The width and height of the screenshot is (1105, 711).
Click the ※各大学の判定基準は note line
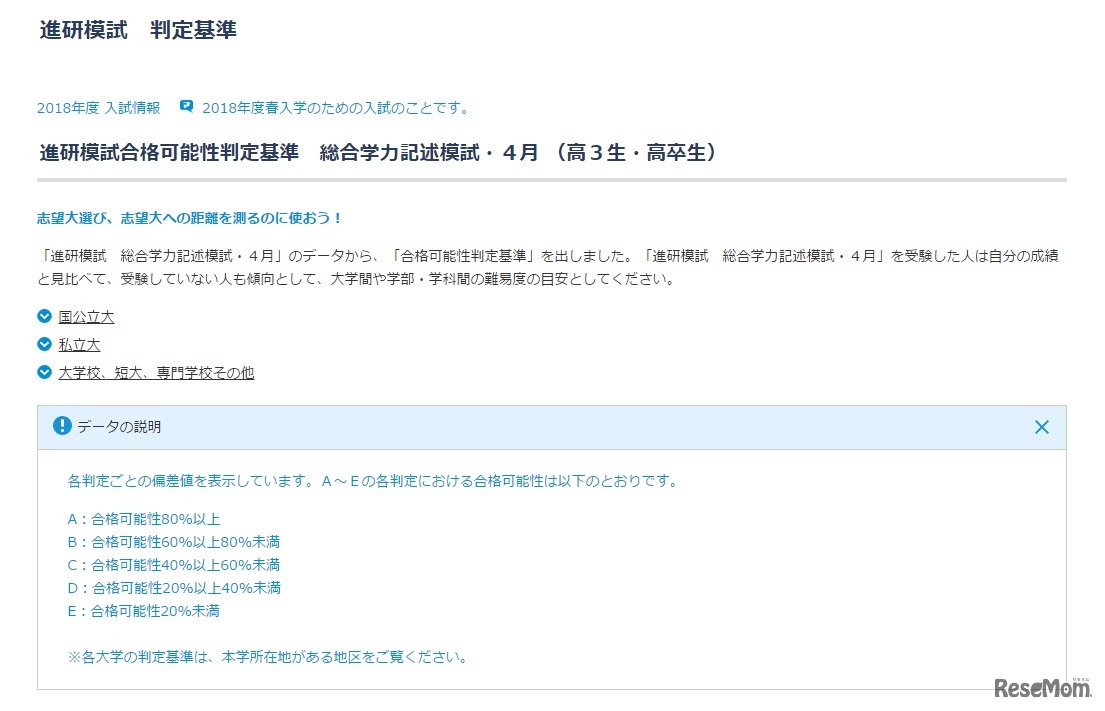[268, 657]
